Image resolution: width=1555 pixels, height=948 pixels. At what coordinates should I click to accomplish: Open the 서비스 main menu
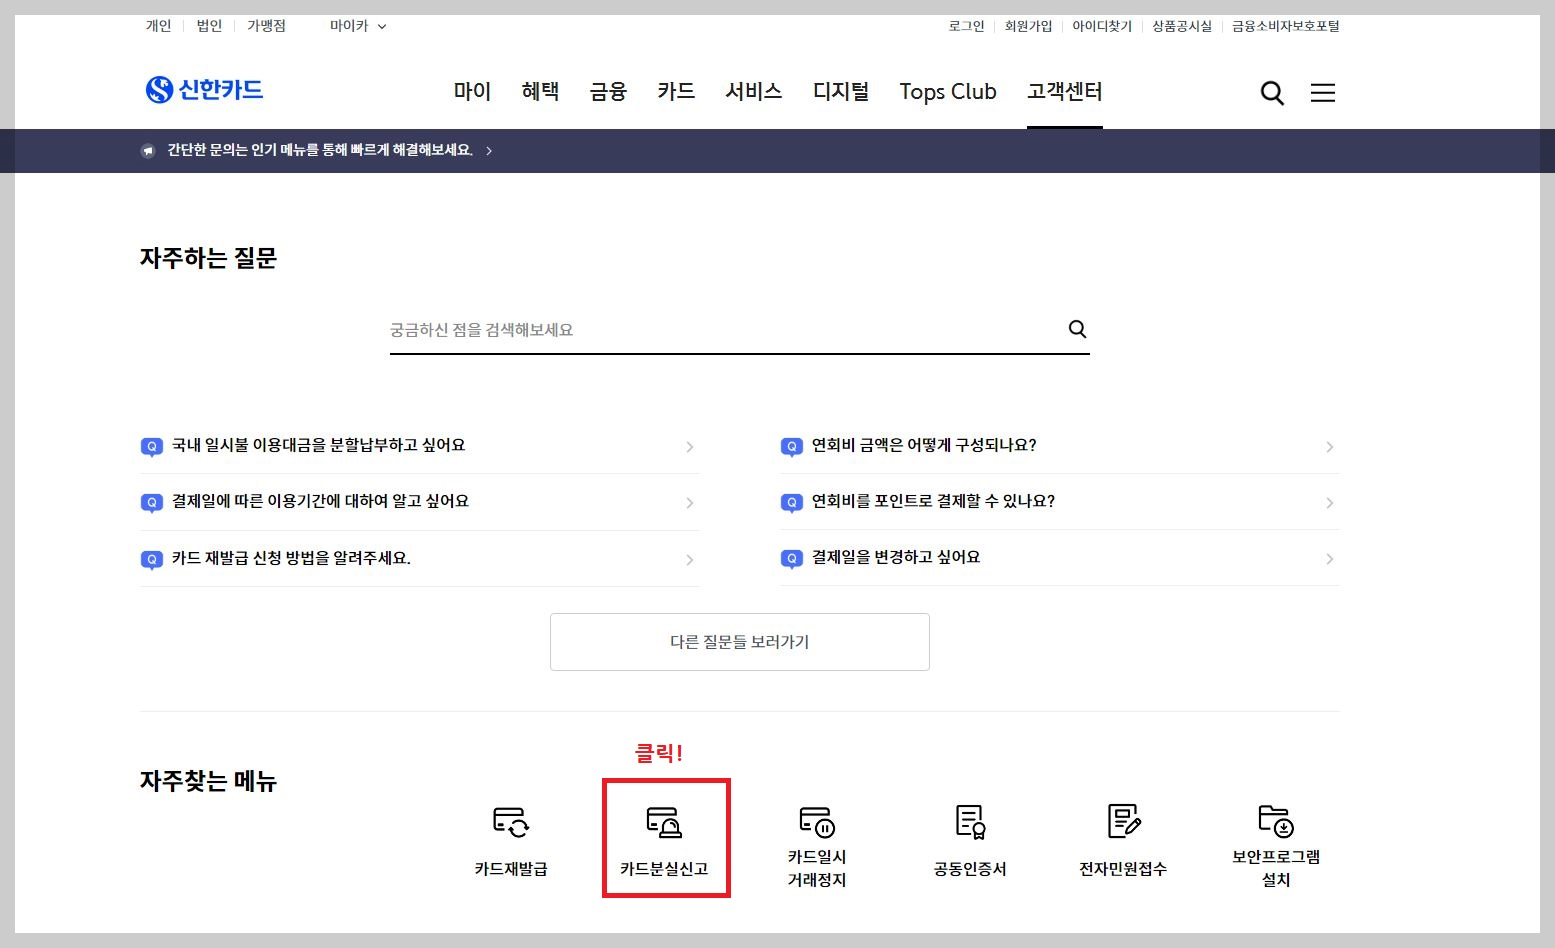click(754, 92)
